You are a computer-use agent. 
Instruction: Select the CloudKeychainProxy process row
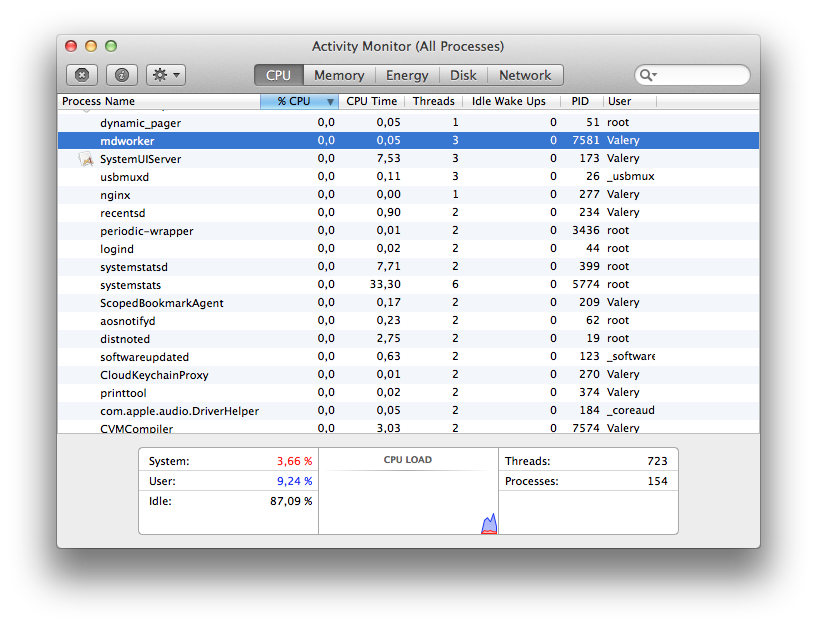pos(408,375)
